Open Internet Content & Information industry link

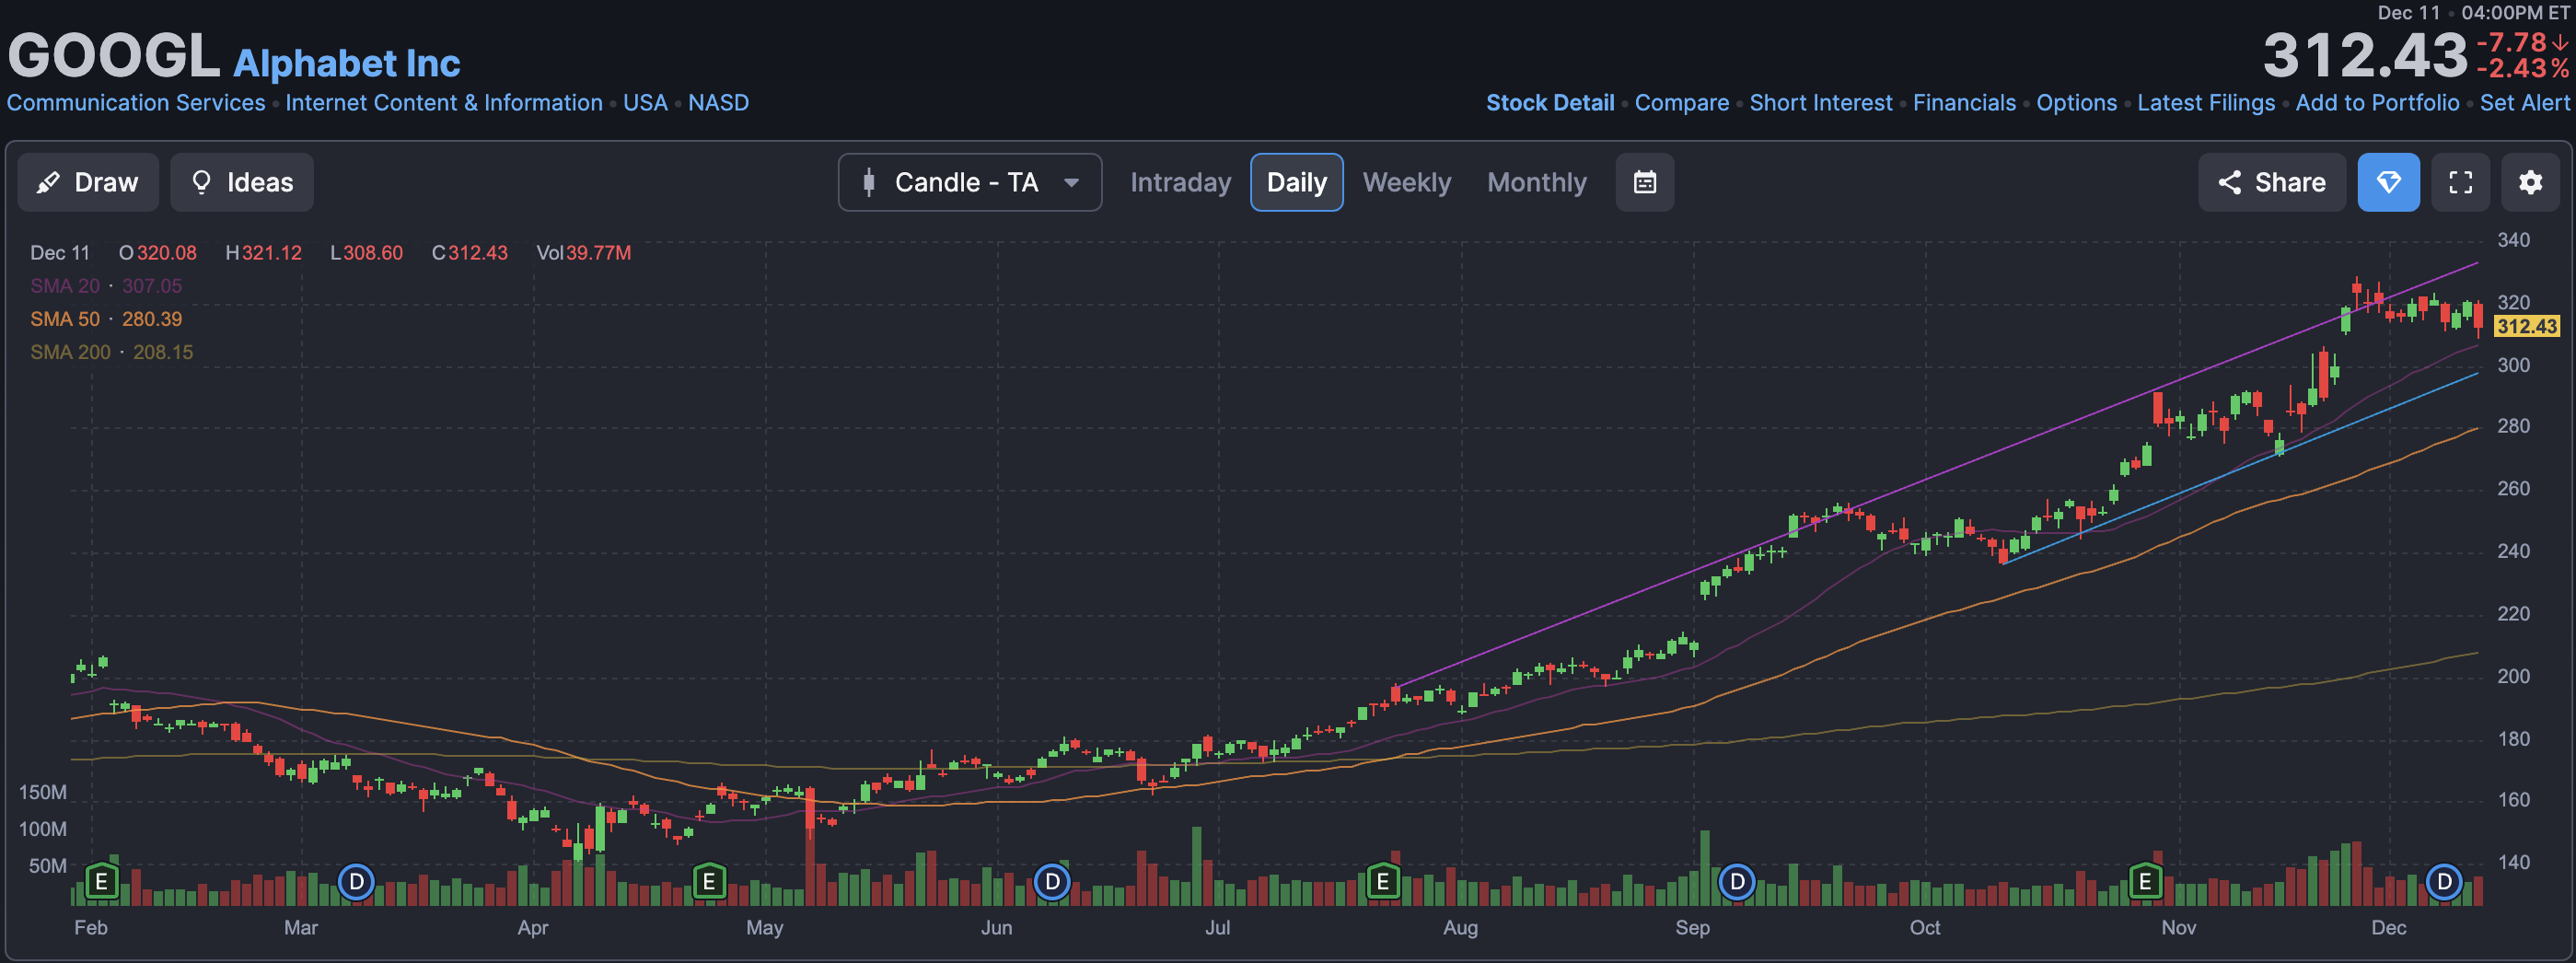click(444, 103)
